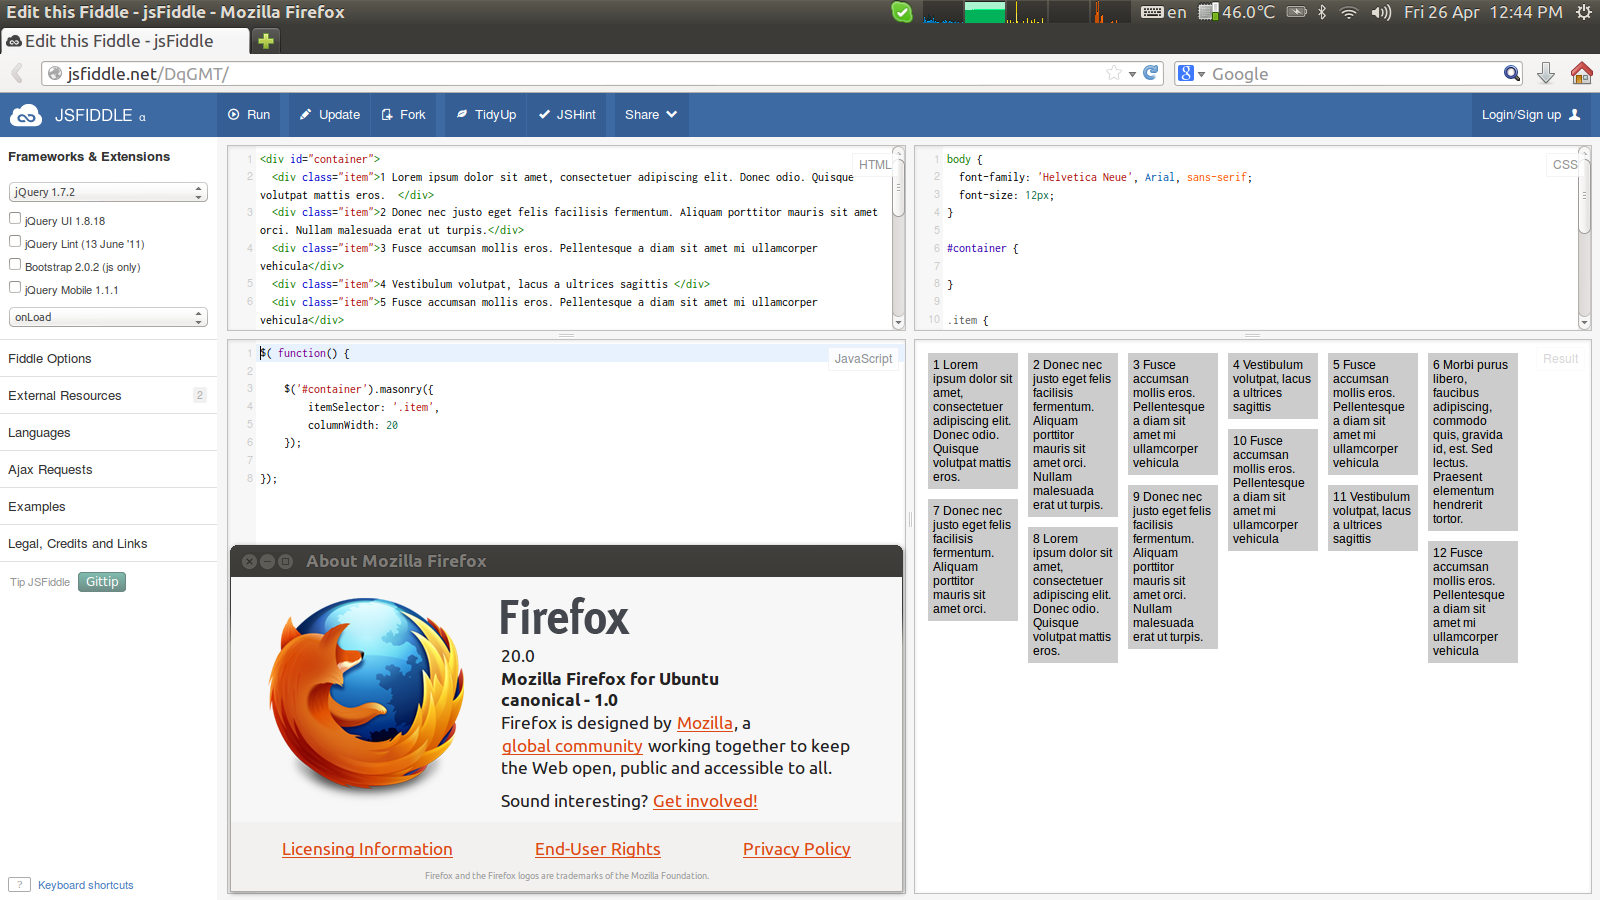This screenshot has width=1600, height=900.
Task: Click the browser back arrow
Action: [17, 73]
